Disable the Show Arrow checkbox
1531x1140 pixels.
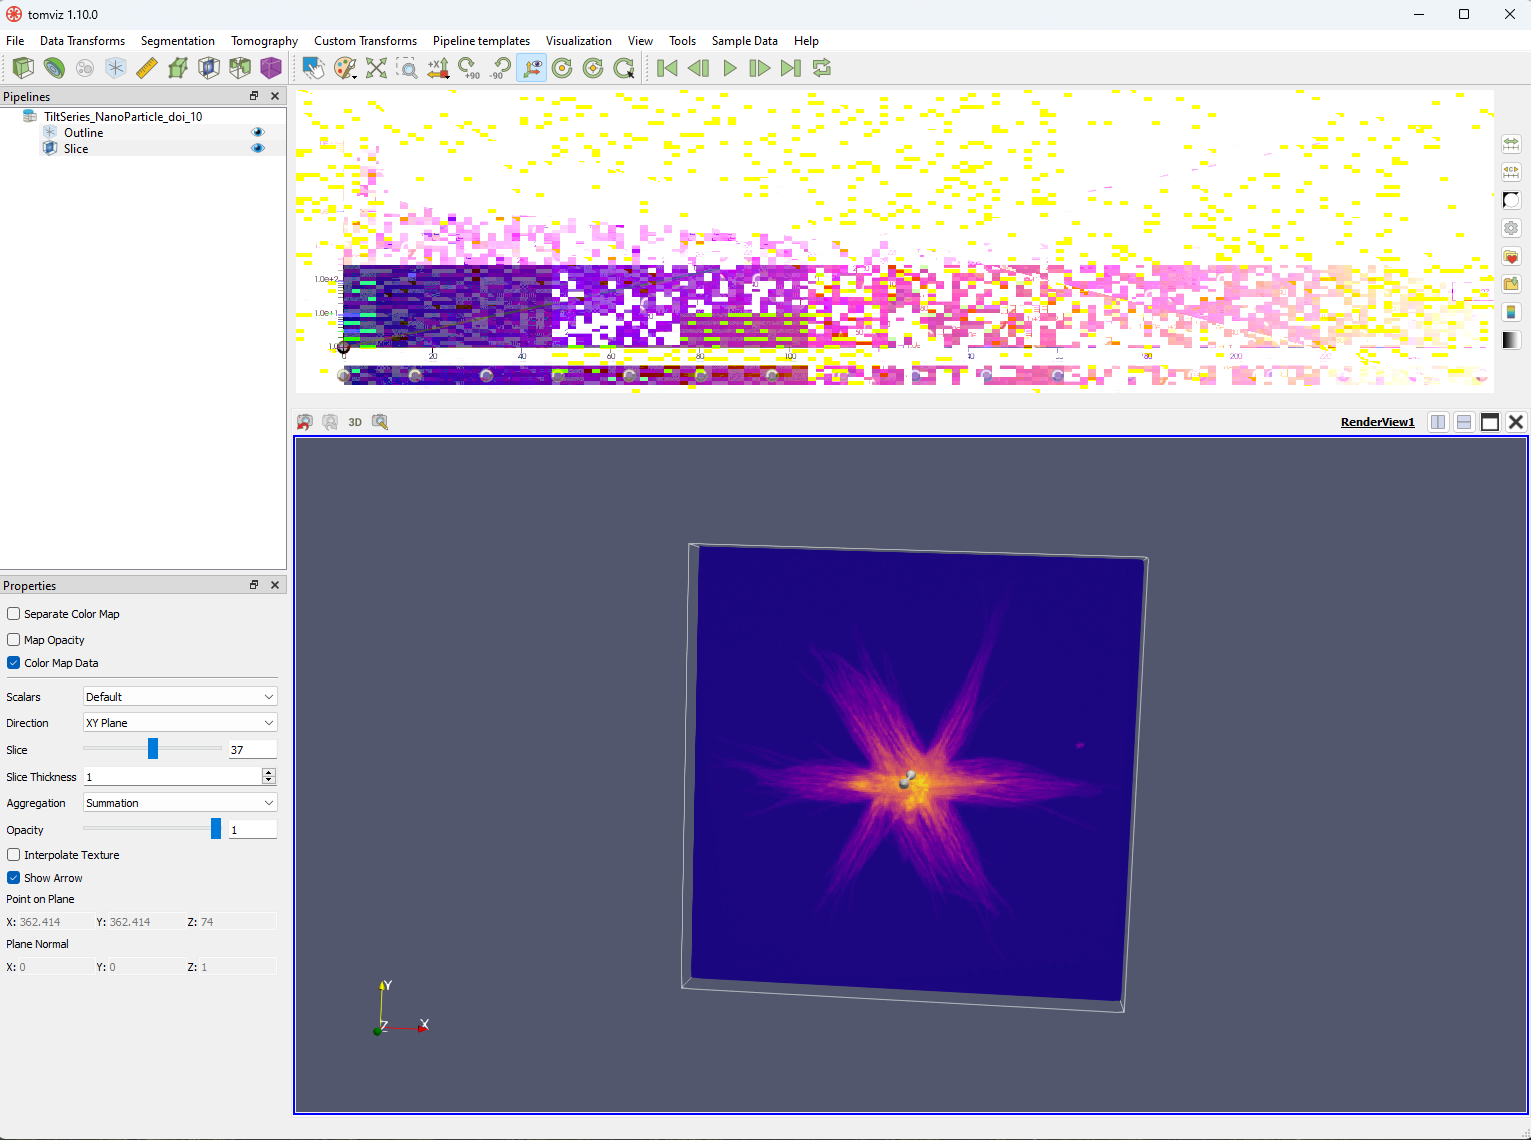13,877
